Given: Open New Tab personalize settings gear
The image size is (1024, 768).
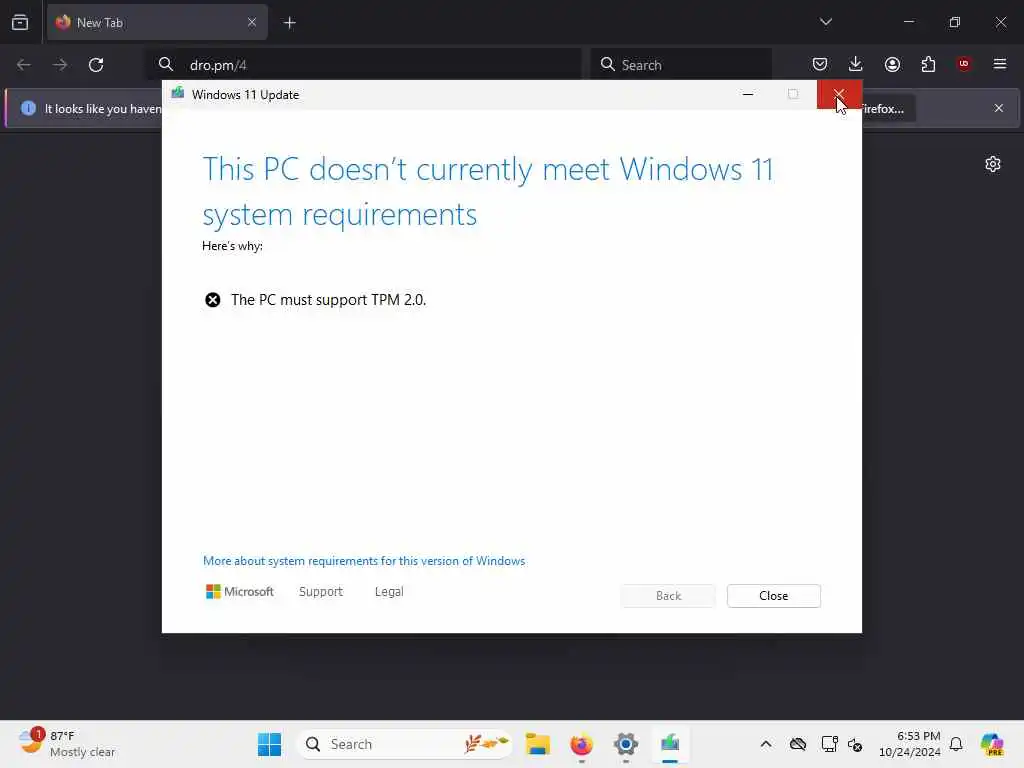Looking at the screenshot, I should coord(993,164).
